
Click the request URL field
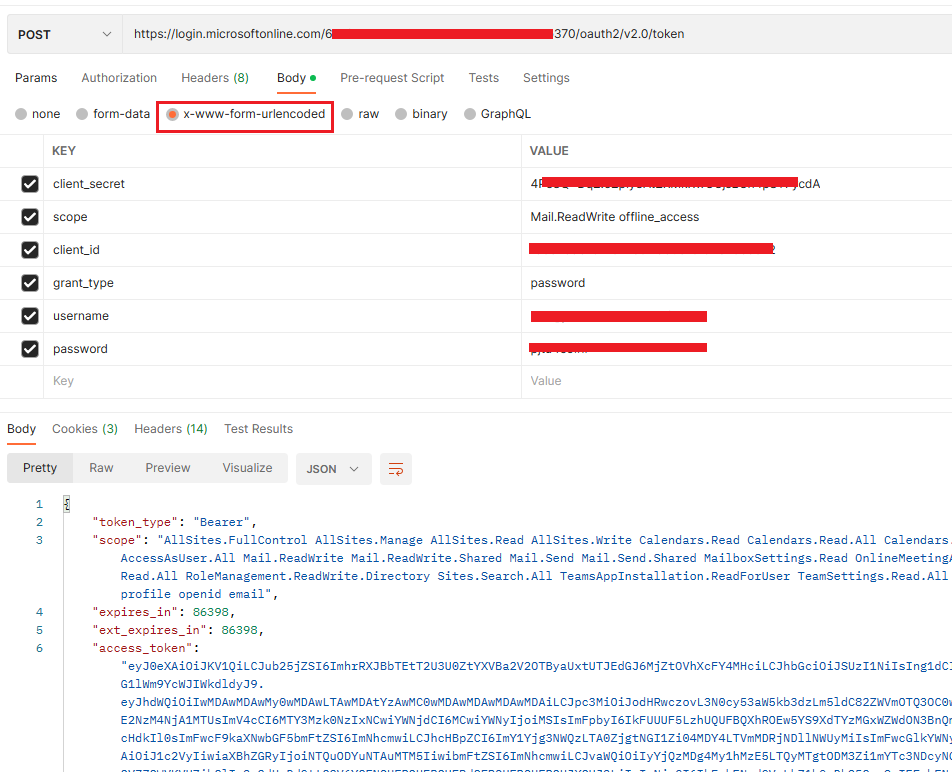coord(537,34)
